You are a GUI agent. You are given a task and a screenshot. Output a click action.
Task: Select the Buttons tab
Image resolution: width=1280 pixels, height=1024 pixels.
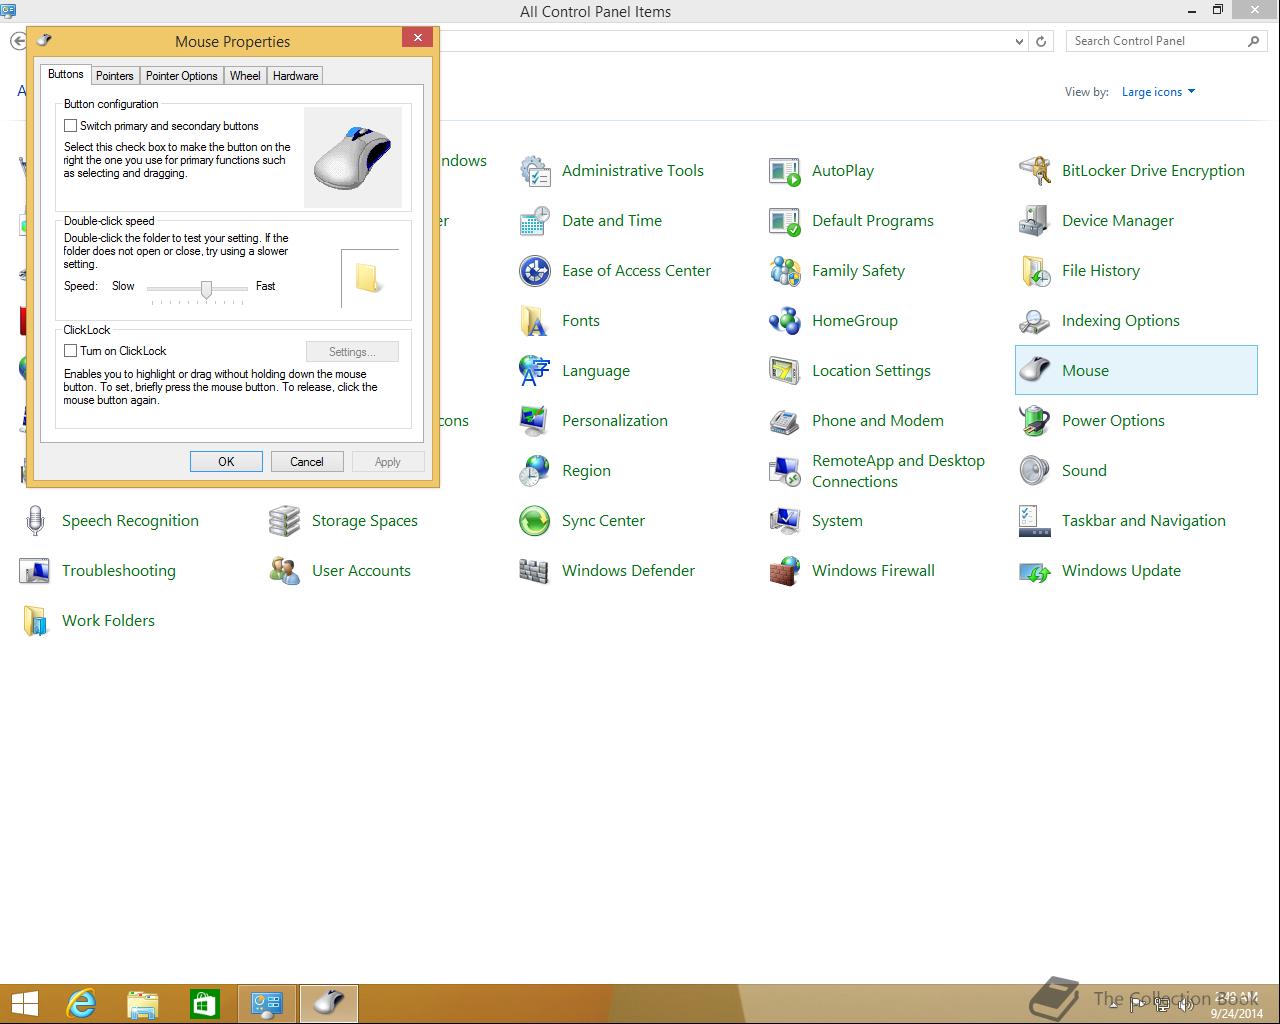(66, 74)
